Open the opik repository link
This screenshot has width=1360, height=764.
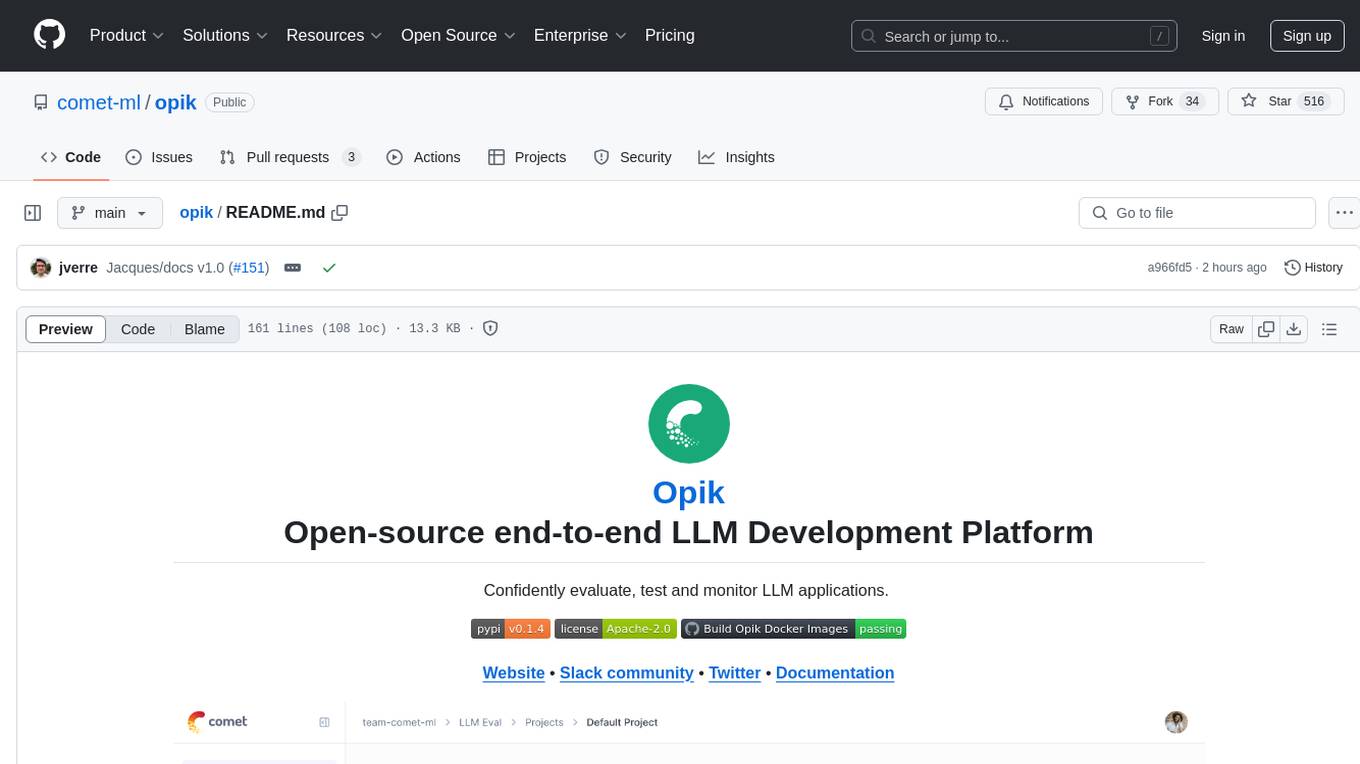[176, 102]
